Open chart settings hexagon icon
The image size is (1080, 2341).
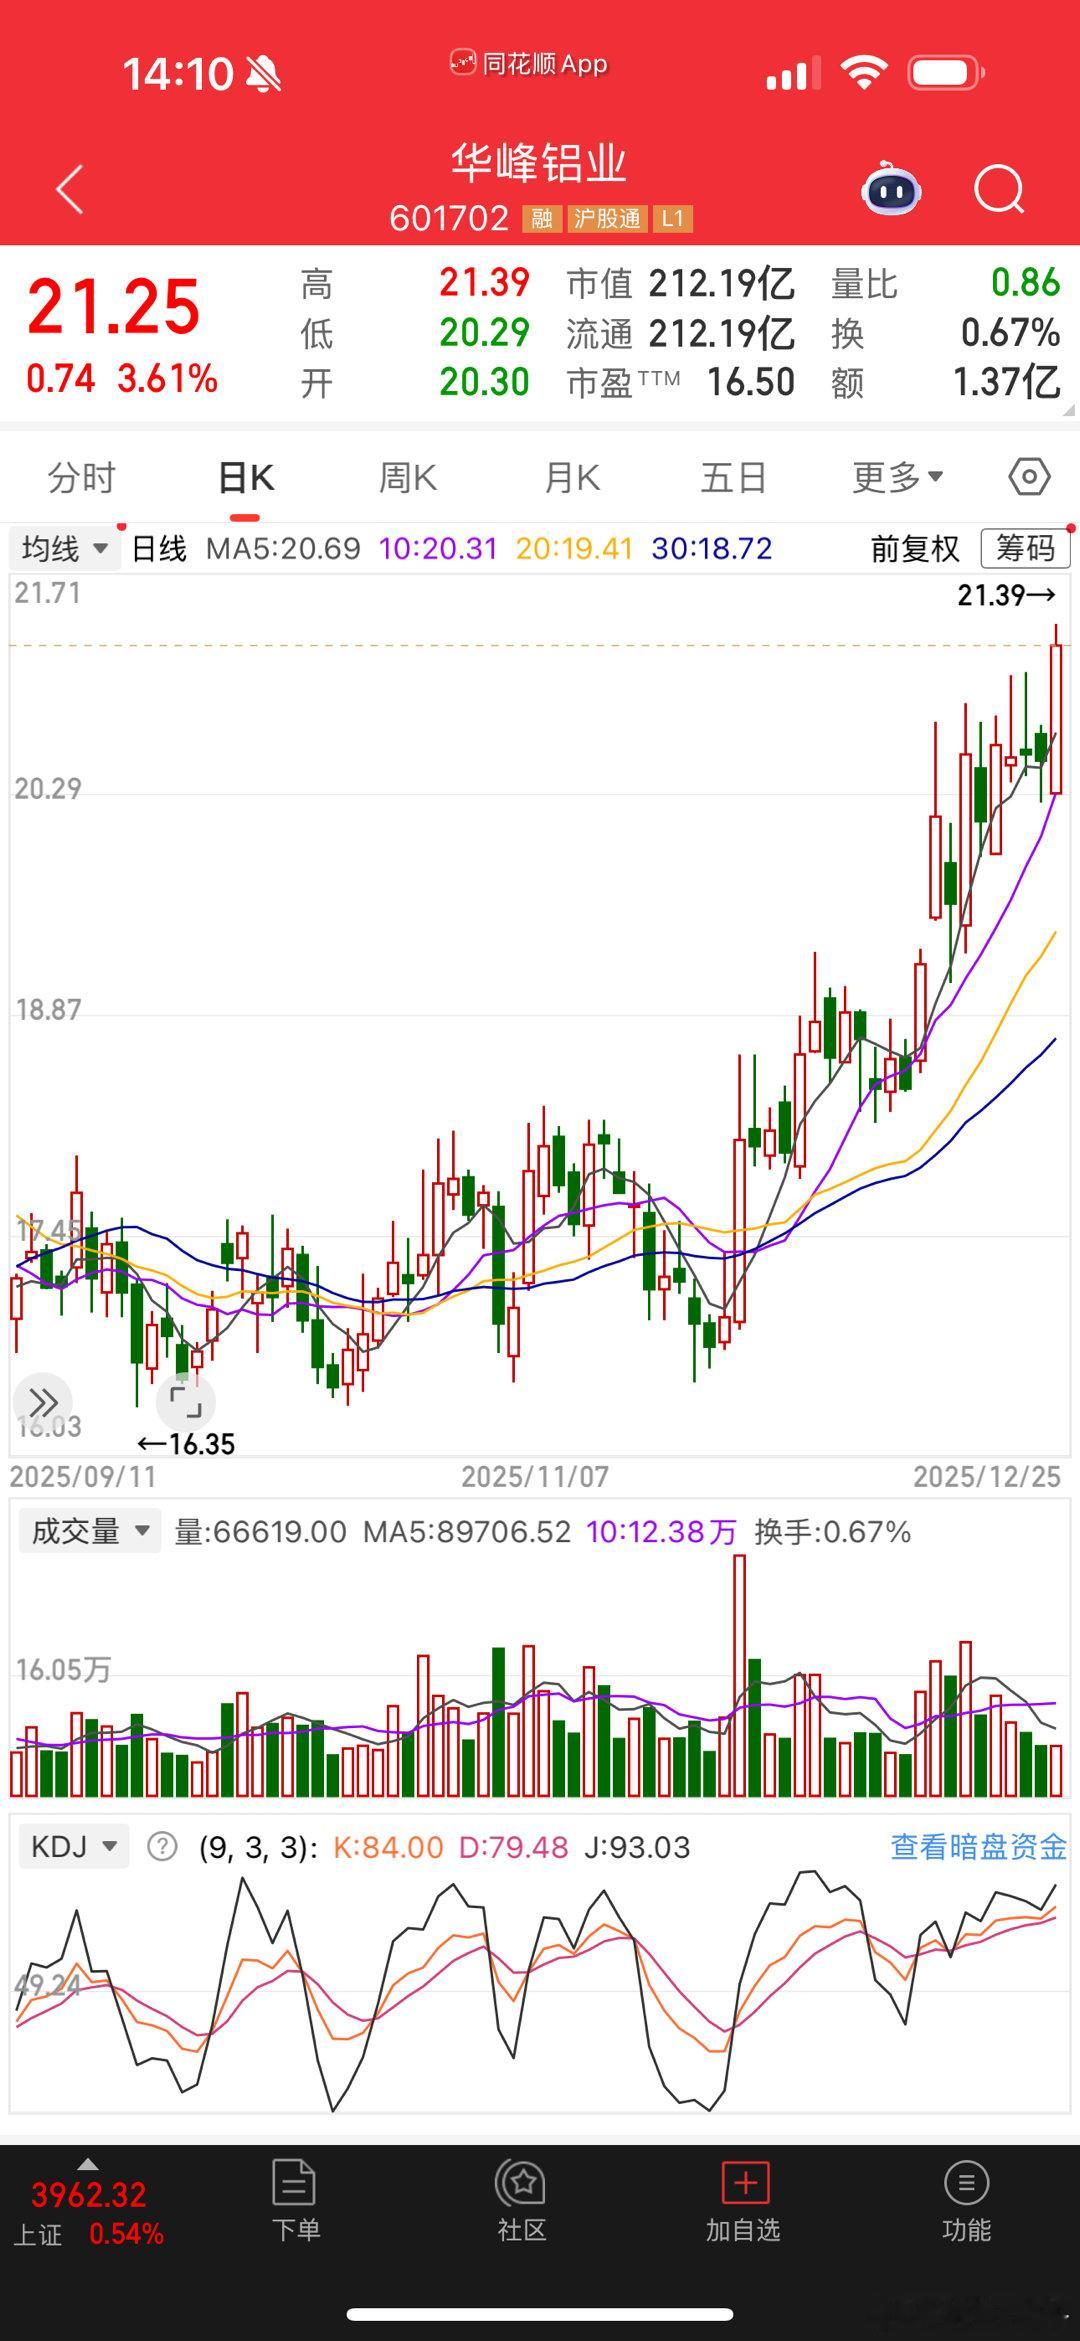(x=1029, y=477)
